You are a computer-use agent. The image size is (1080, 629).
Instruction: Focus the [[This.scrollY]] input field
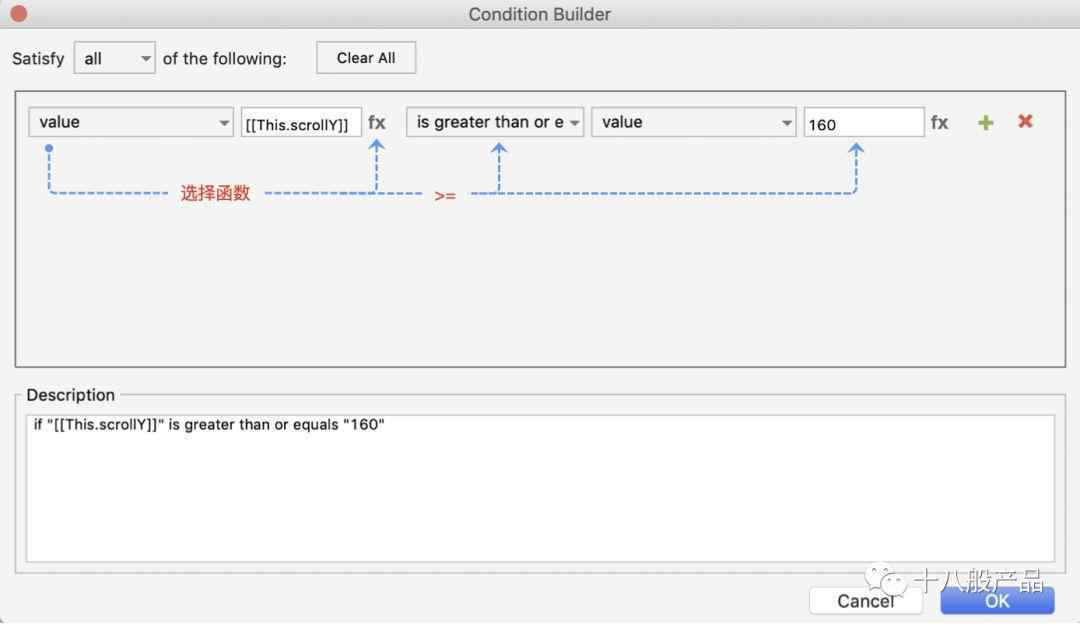click(x=301, y=123)
